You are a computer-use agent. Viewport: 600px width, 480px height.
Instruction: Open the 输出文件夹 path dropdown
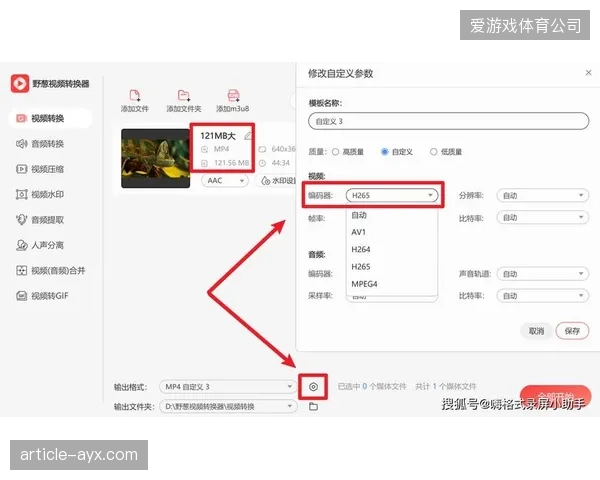228,407
